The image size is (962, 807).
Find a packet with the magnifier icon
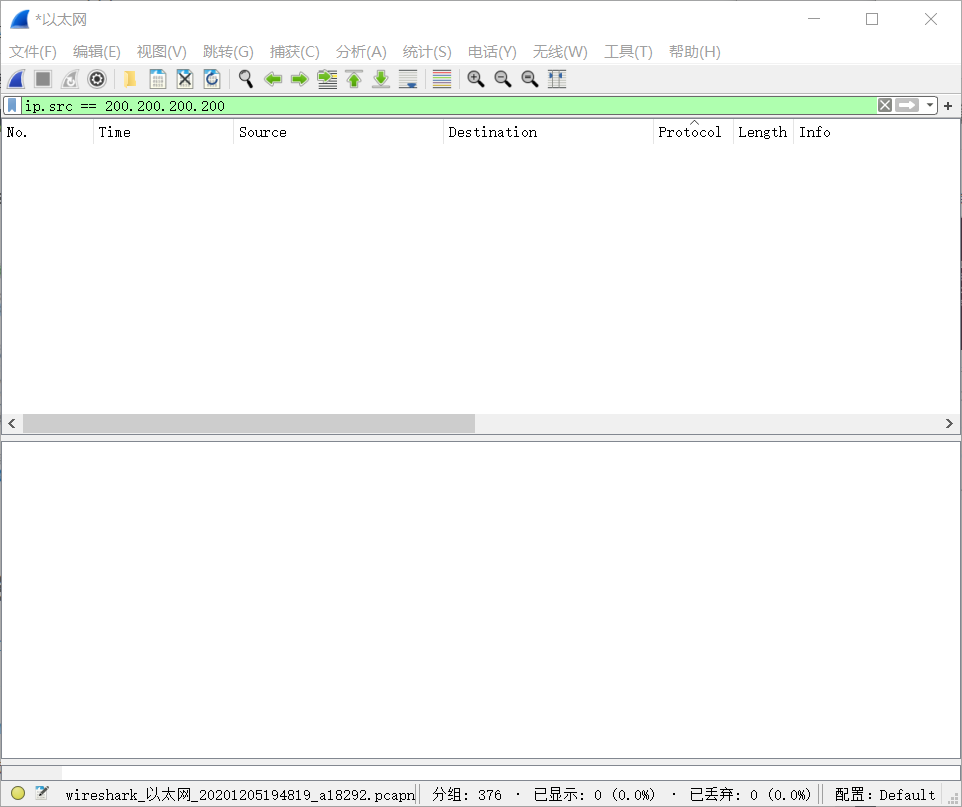(x=245, y=79)
